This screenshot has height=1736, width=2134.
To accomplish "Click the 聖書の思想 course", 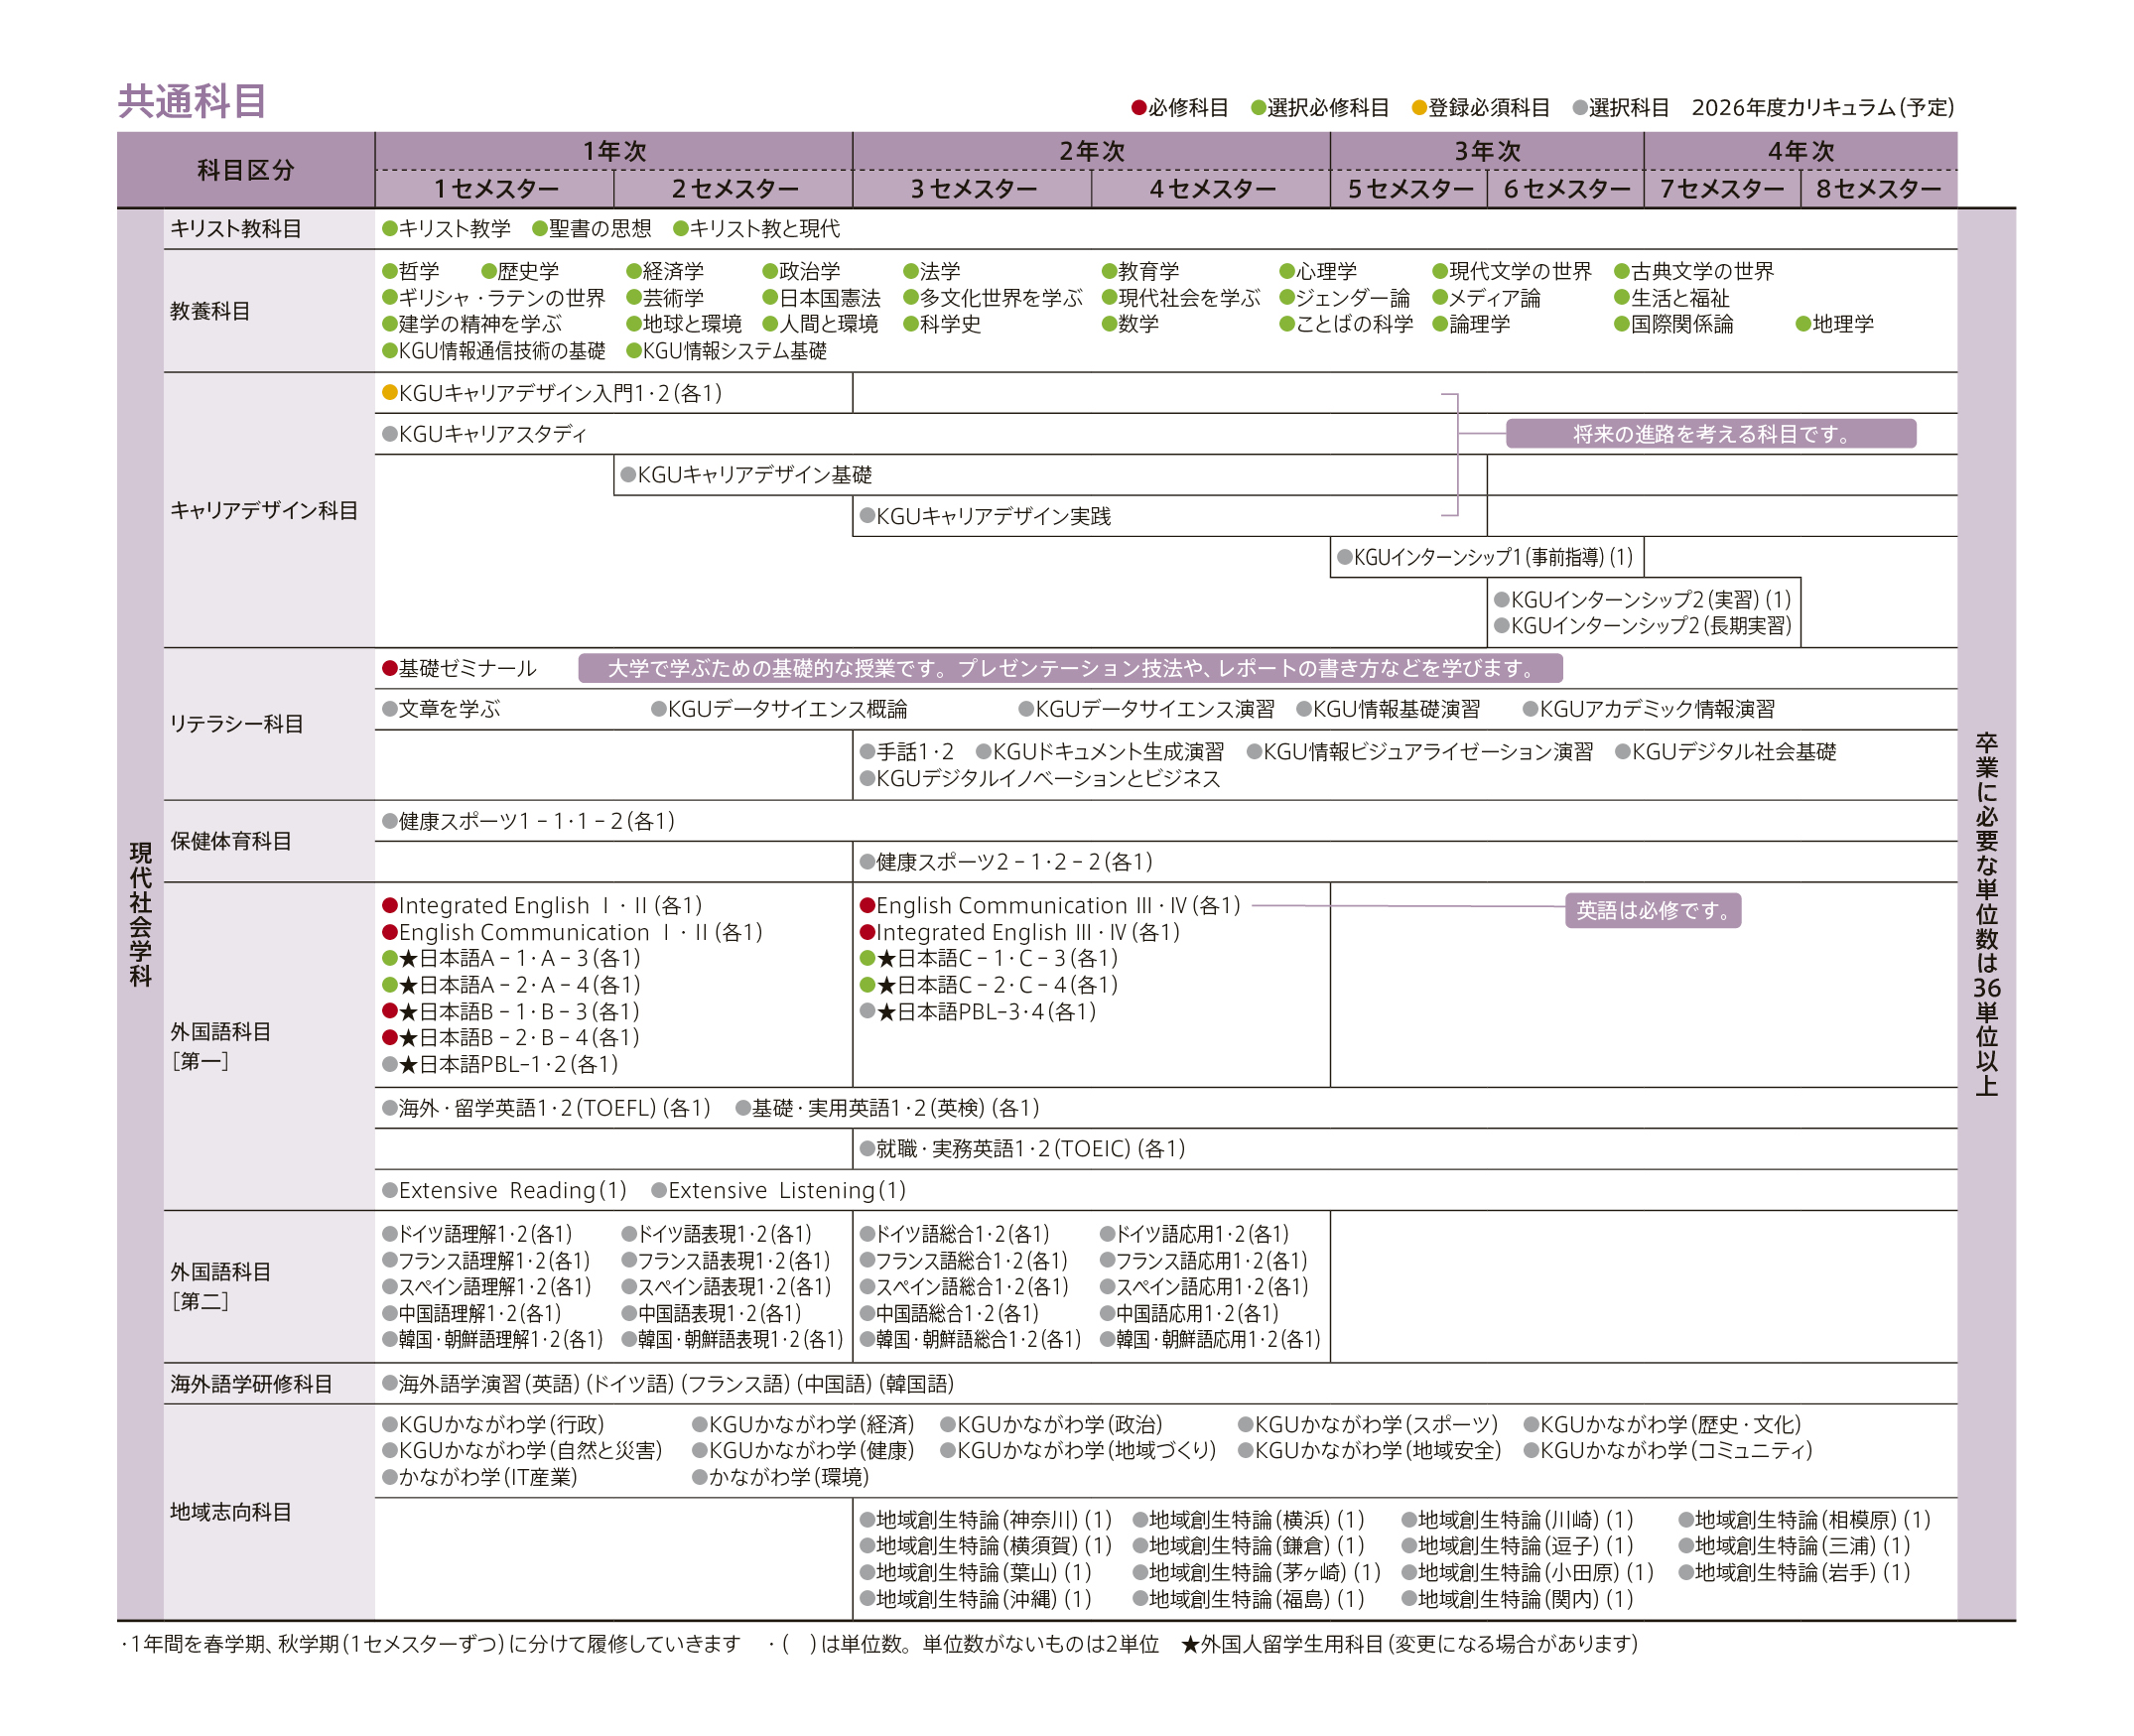I will coord(592,229).
